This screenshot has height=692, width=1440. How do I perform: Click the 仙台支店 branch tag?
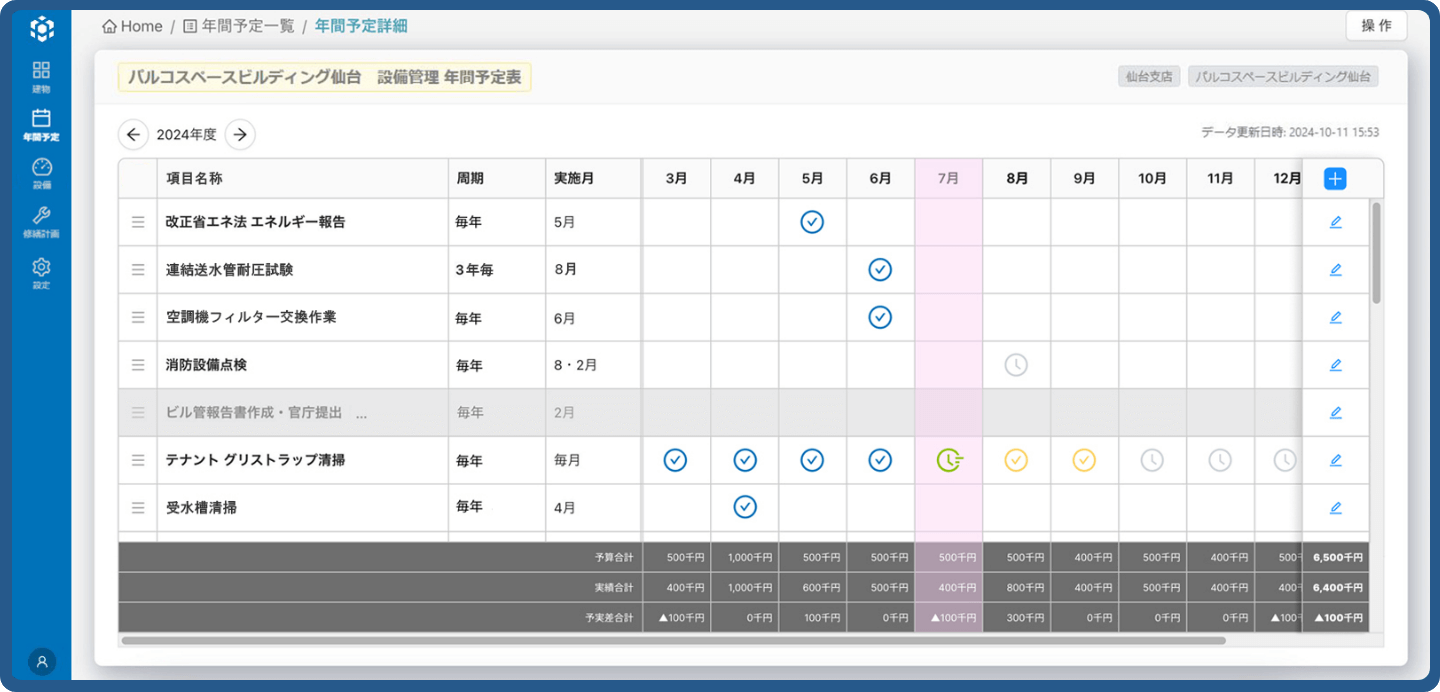pyautogui.click(x=1149, y=77)
